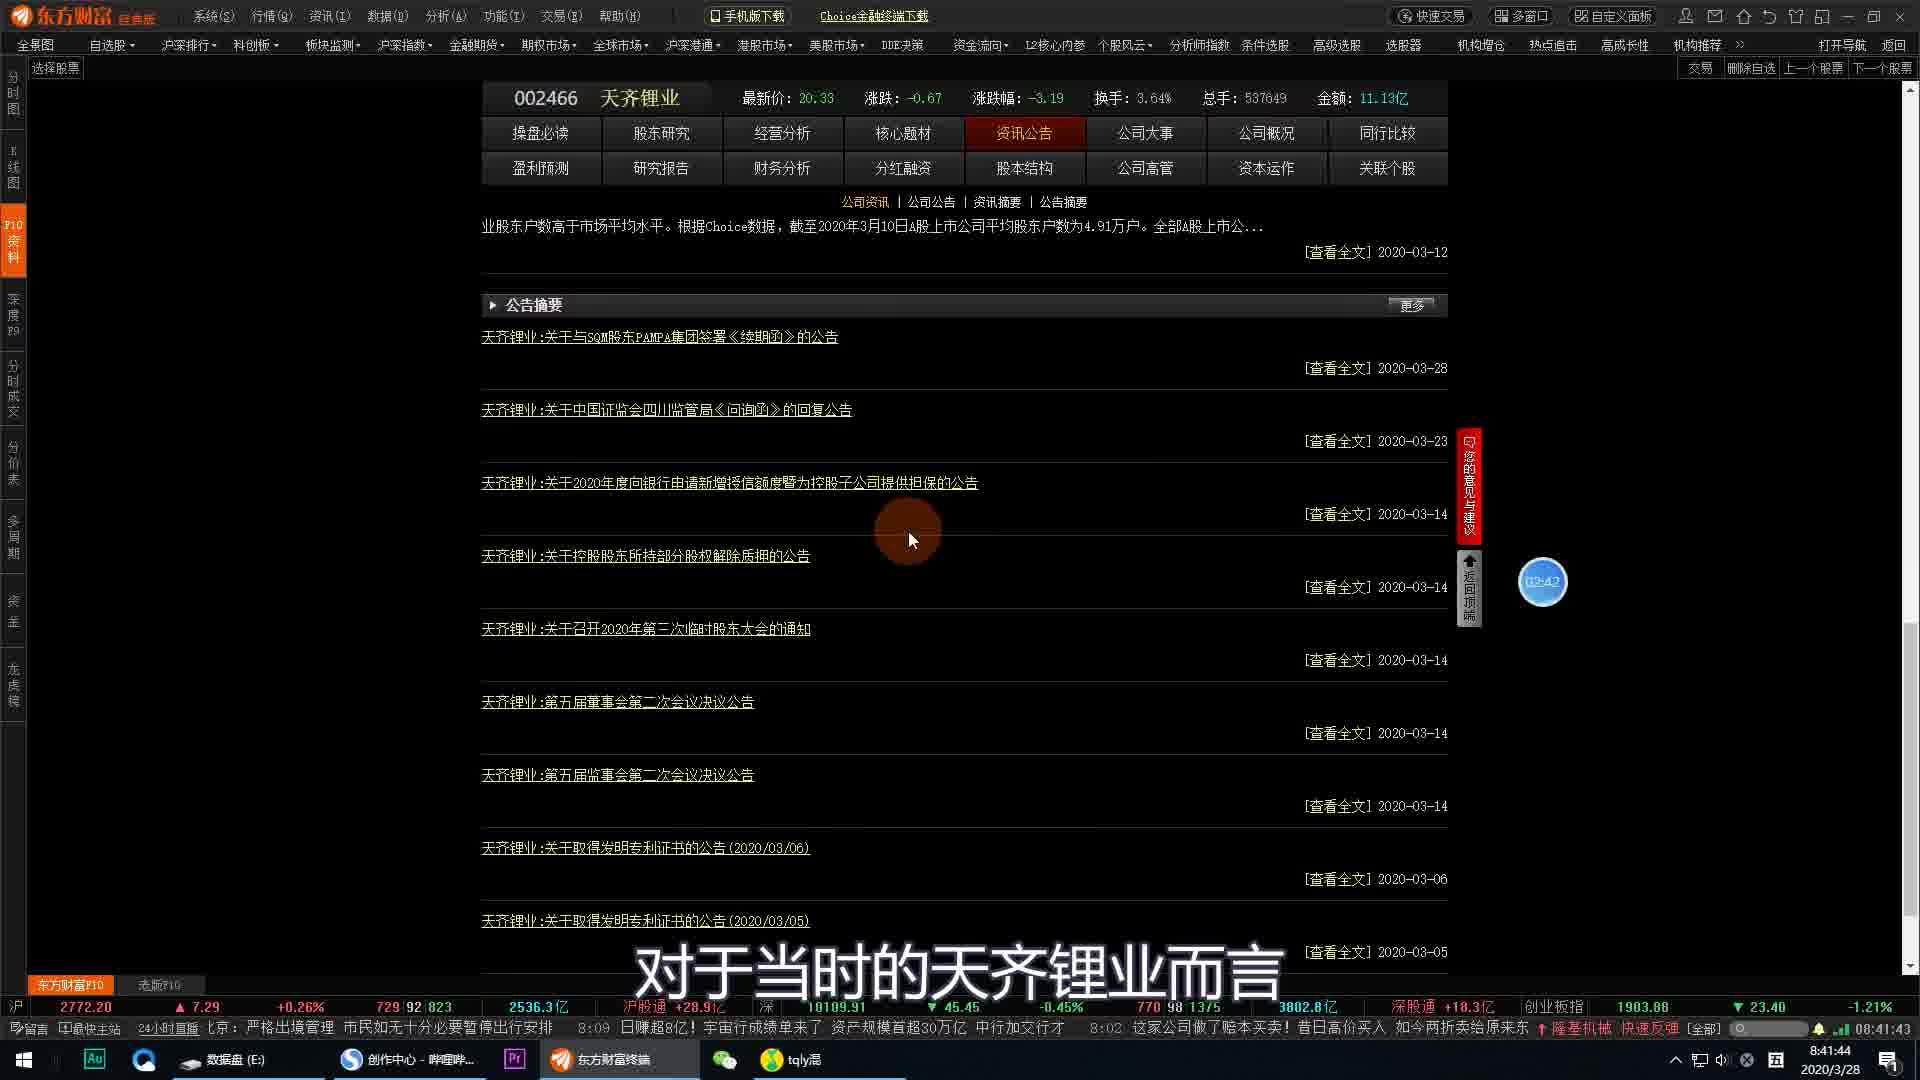
Task: Open the 系统(S) menu
Action: [214, 16]
